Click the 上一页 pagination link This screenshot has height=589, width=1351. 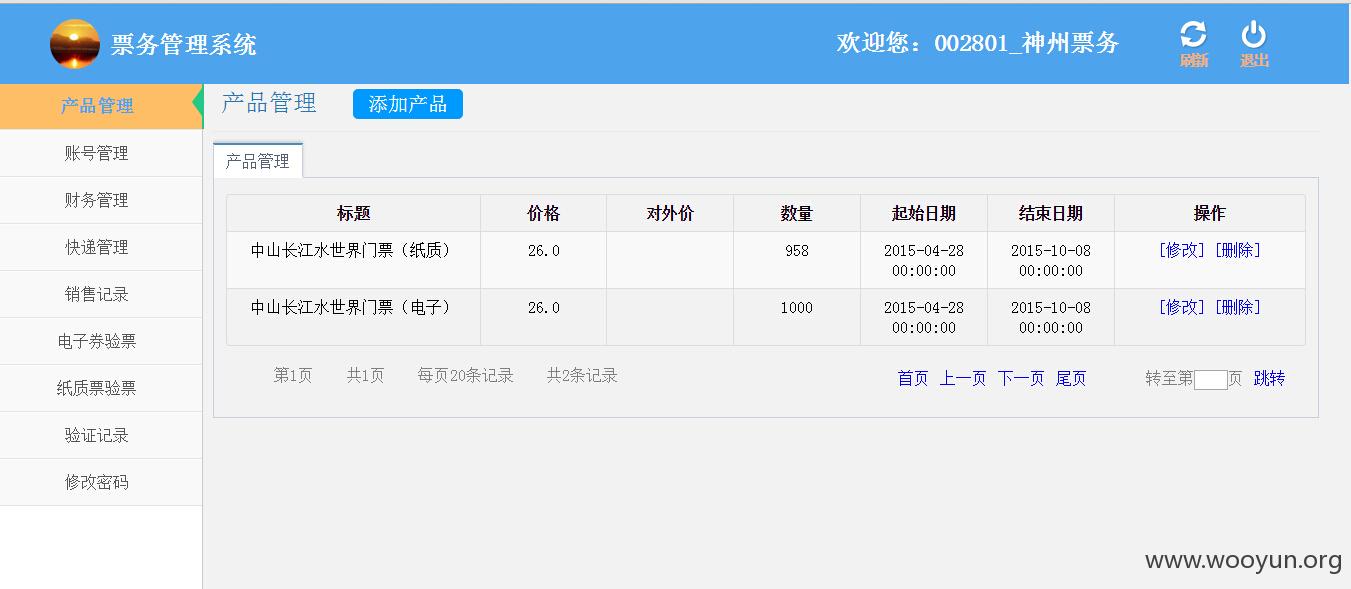(963, 378)
